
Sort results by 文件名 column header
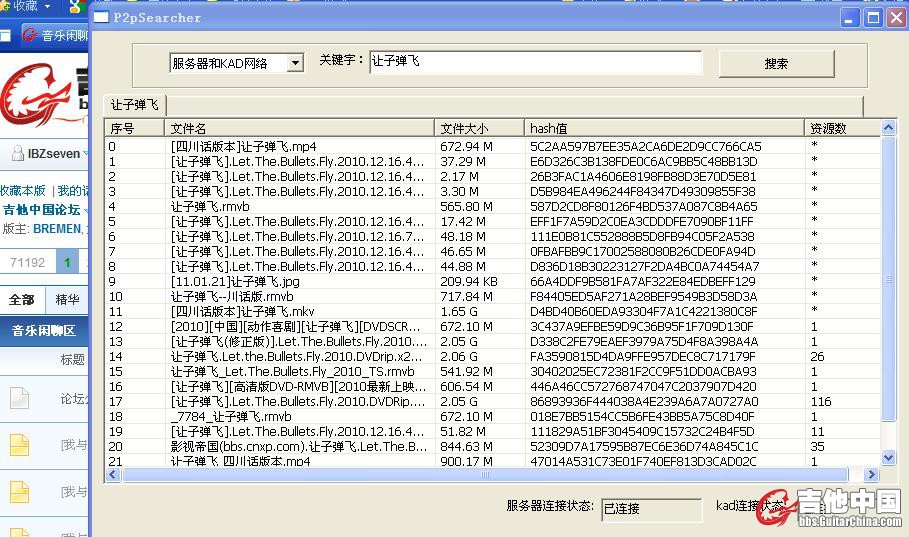[299, 128]
